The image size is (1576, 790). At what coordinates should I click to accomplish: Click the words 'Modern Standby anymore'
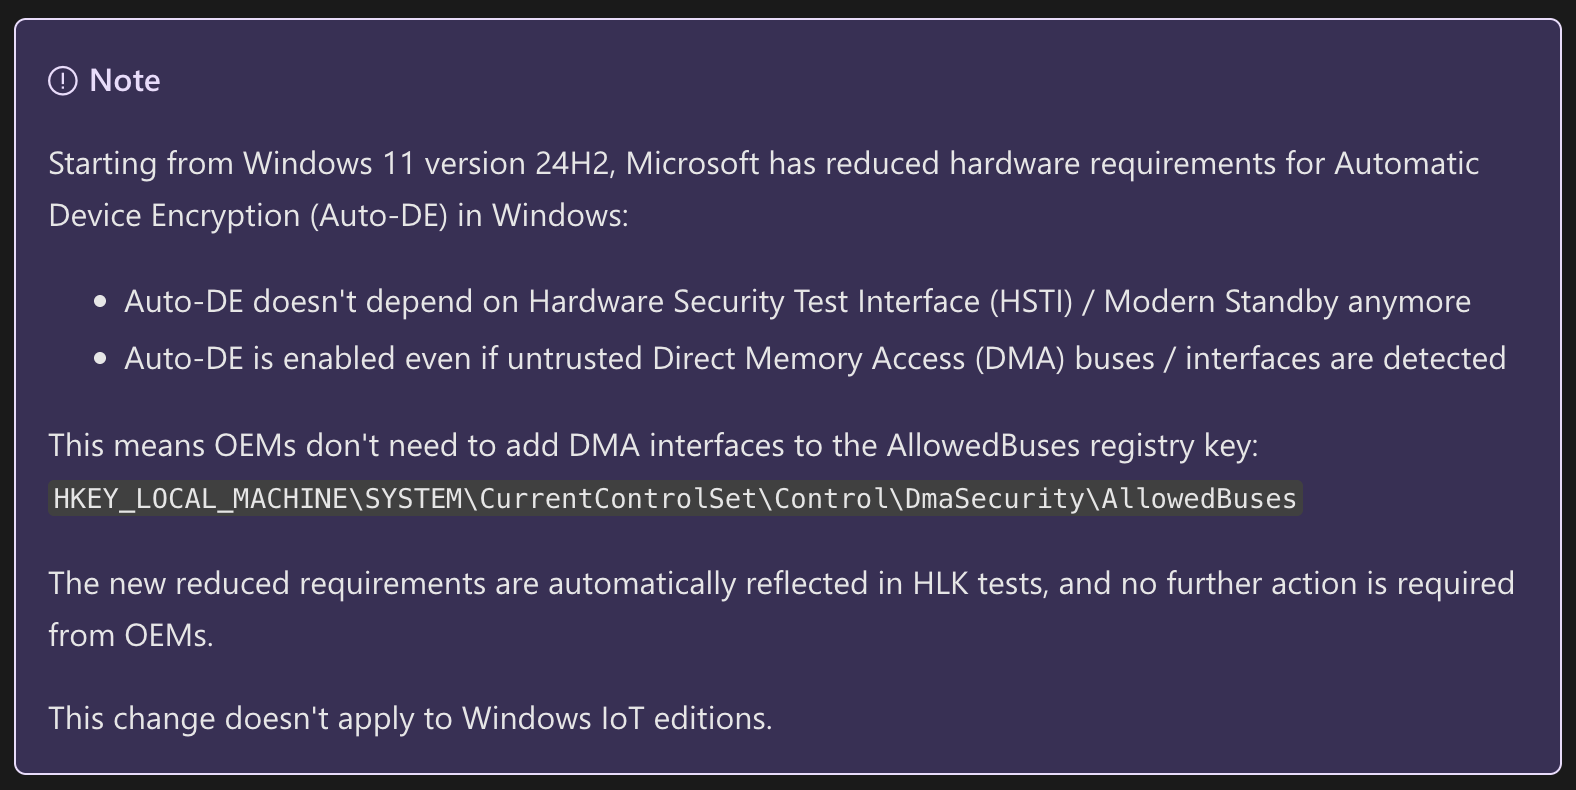click(x=1287, y=302)
